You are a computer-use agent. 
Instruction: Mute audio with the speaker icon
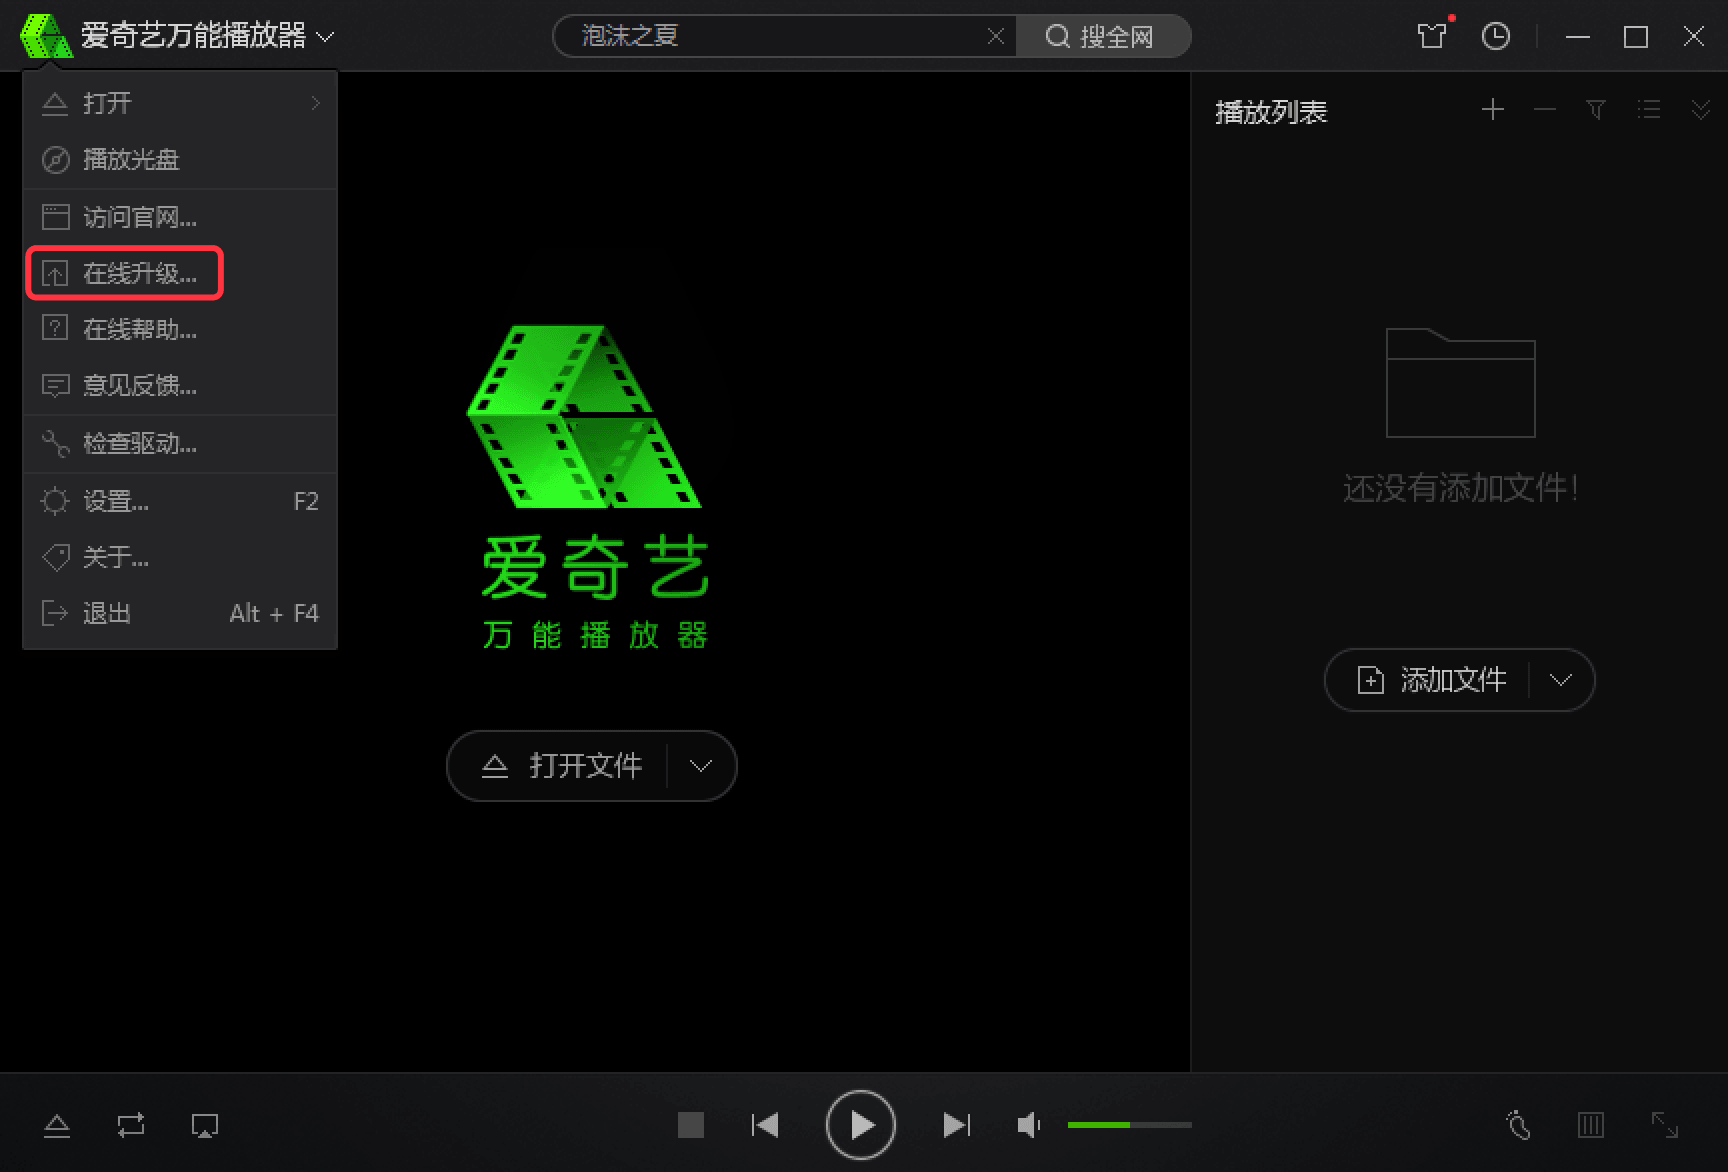1028,1125
